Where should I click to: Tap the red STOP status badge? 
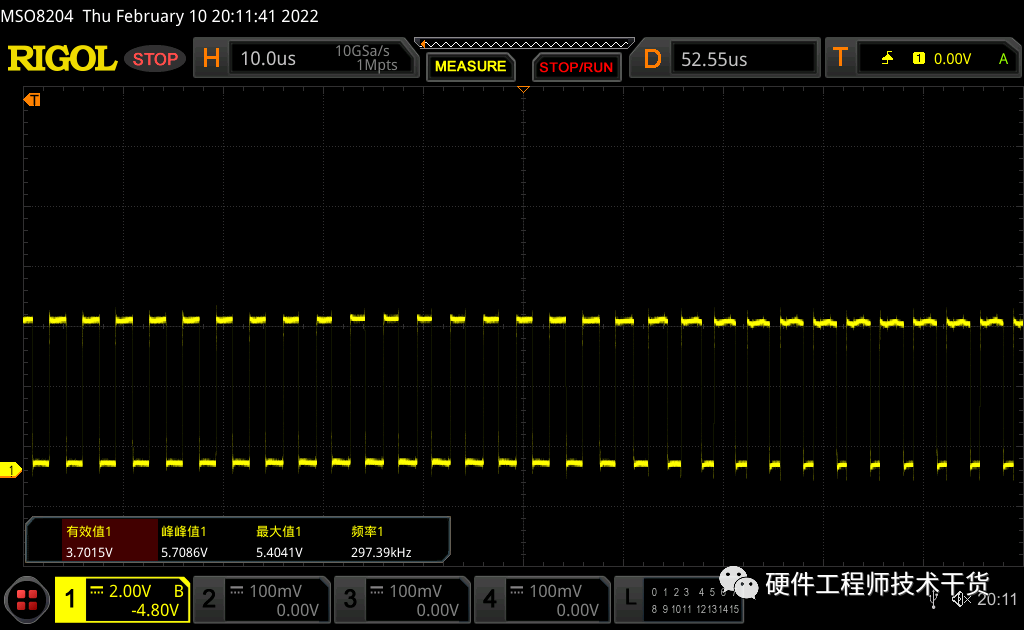[x=155, y=59]
